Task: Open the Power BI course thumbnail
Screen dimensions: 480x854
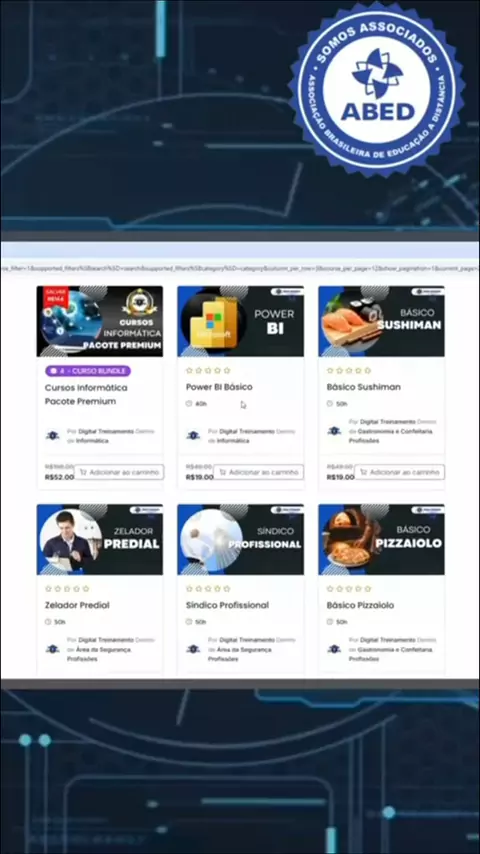Action: pos(240,321)
